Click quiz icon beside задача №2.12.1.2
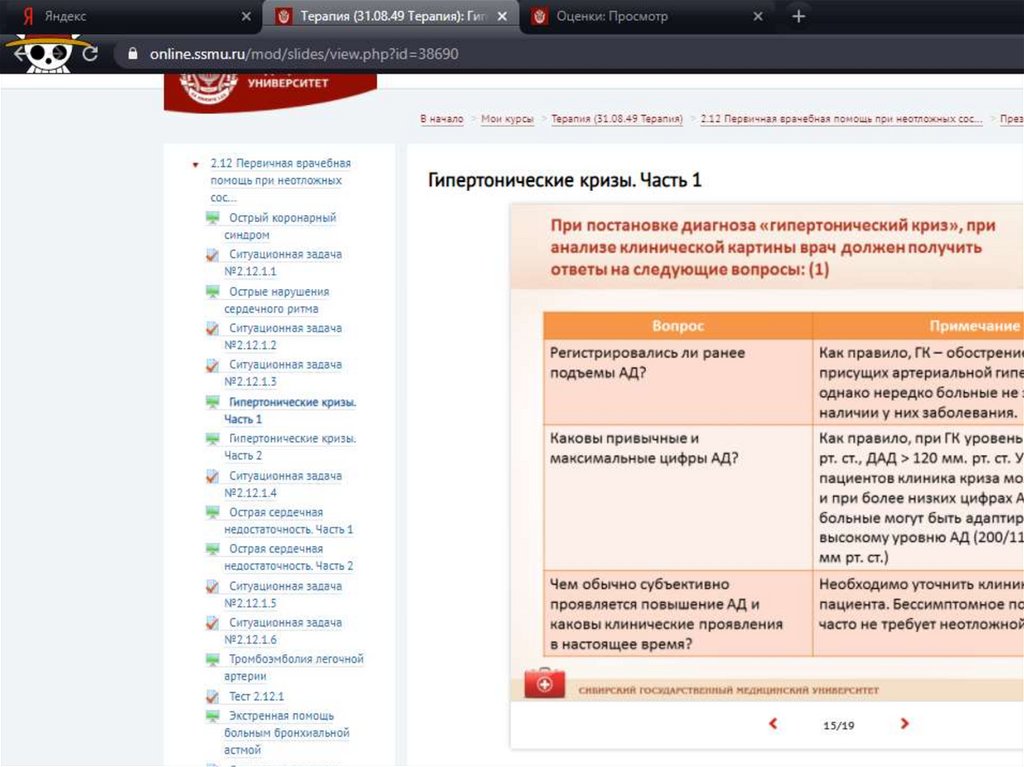This screenshot has height=767, width=1024. [x=212, y=329]
